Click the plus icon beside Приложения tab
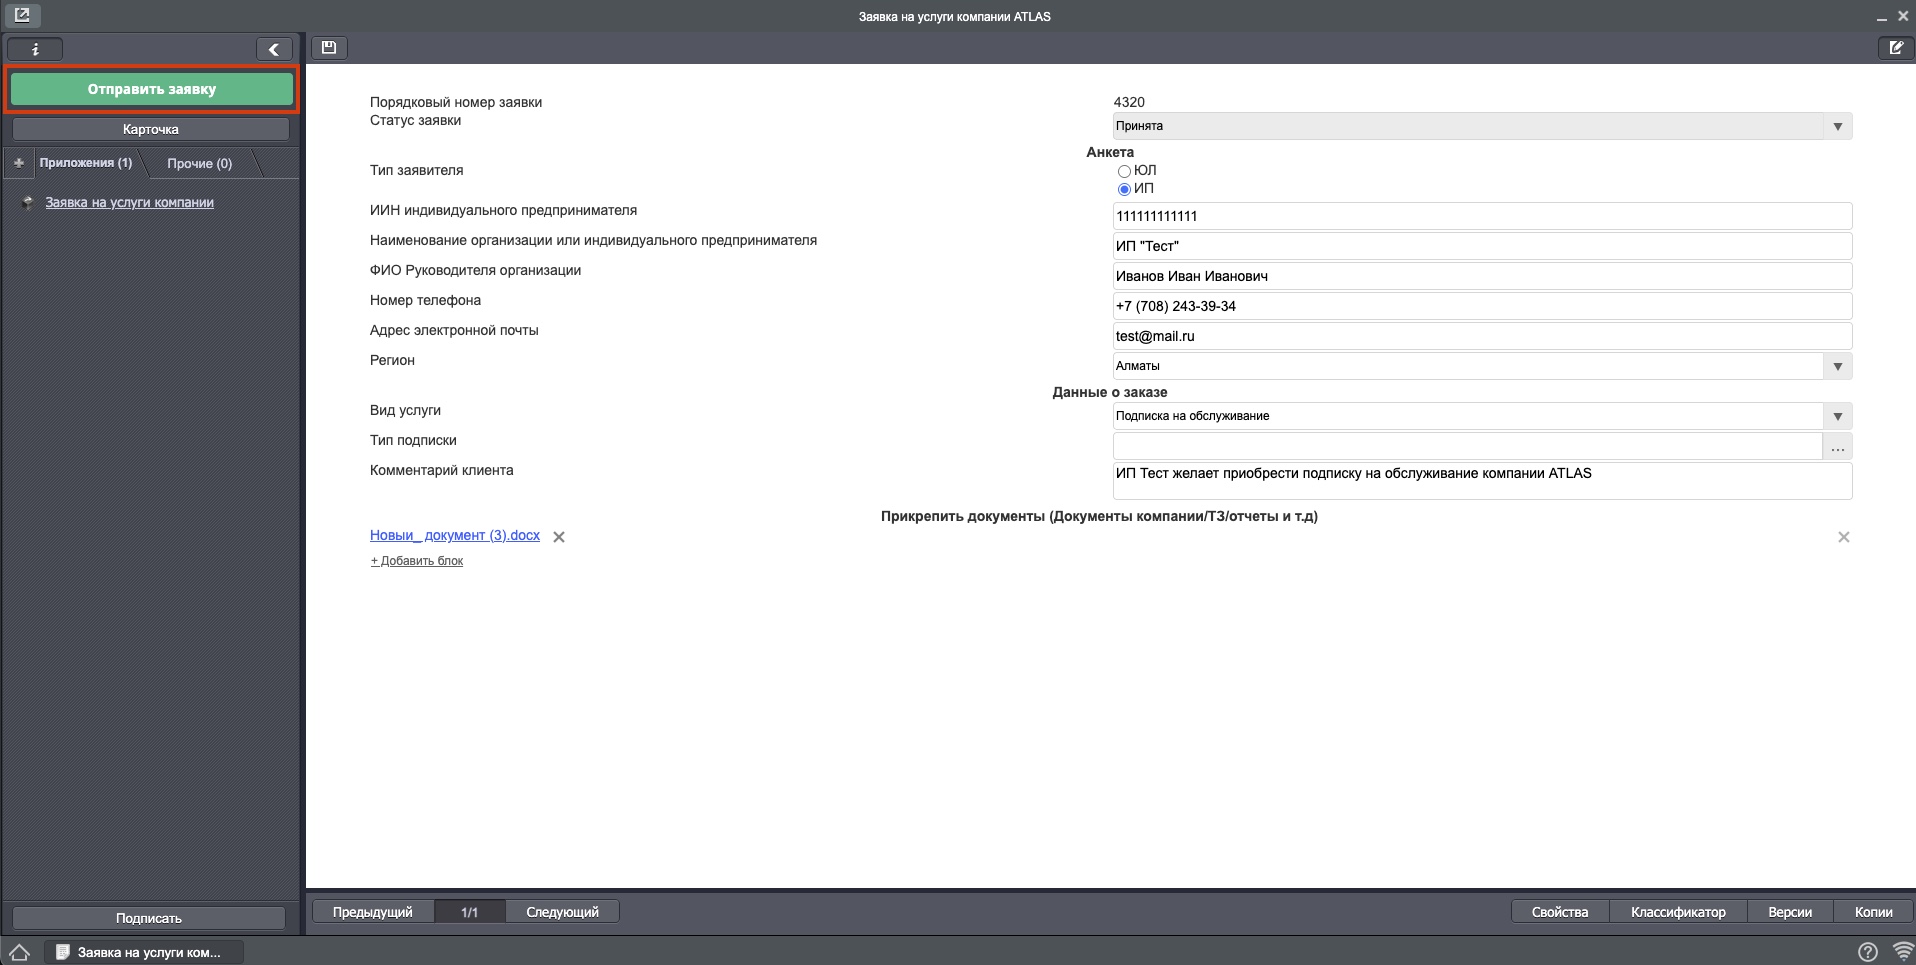Image resolution: width=1916 pixels, height=965 pixels. point(19,163)
